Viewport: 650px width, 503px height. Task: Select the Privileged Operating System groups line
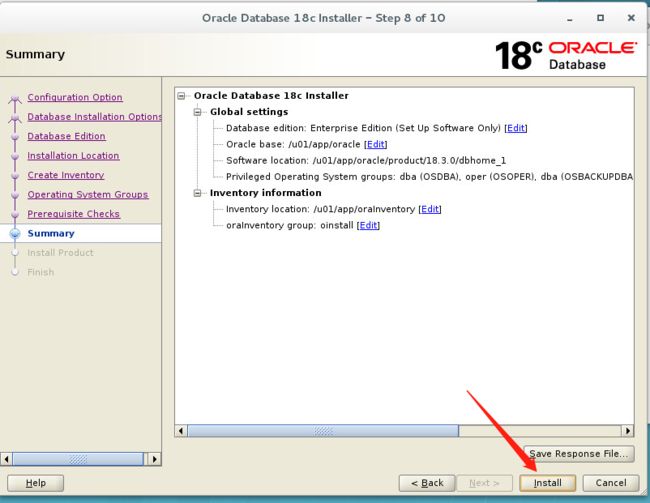pyautogui.click(x=429, y=177)
